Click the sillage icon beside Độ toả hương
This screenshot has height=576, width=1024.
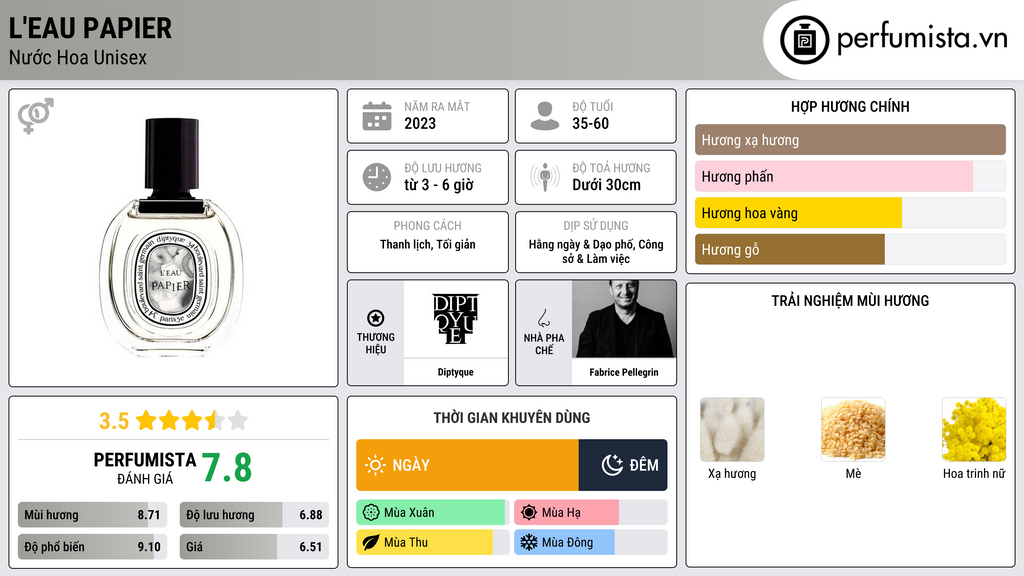545,177
